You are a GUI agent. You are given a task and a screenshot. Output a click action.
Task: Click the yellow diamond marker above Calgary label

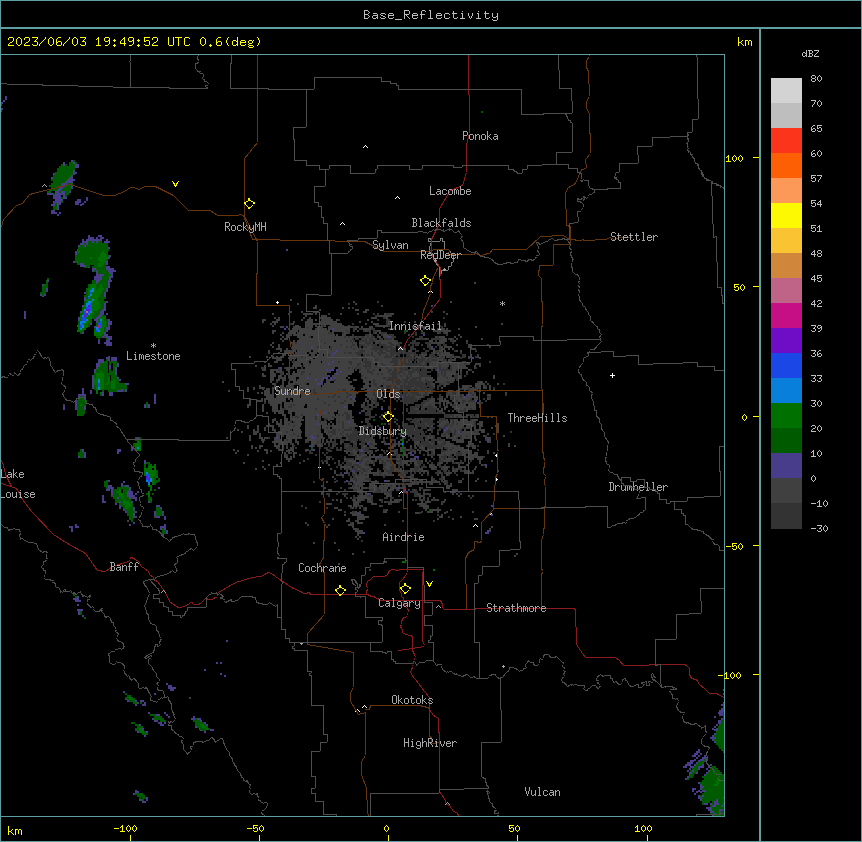click(405, 589)
